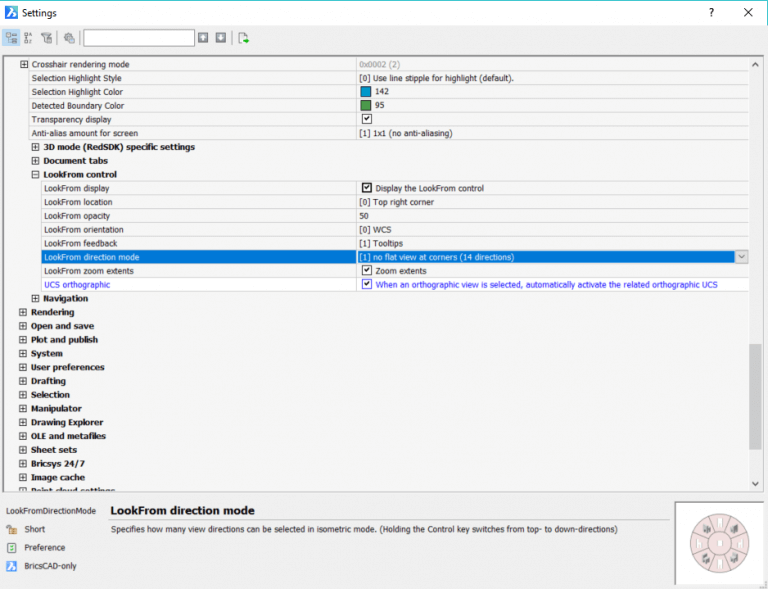Viewport: 768px width, 589px height.
Task: Click the export settings icon
Action: (243, 38)
